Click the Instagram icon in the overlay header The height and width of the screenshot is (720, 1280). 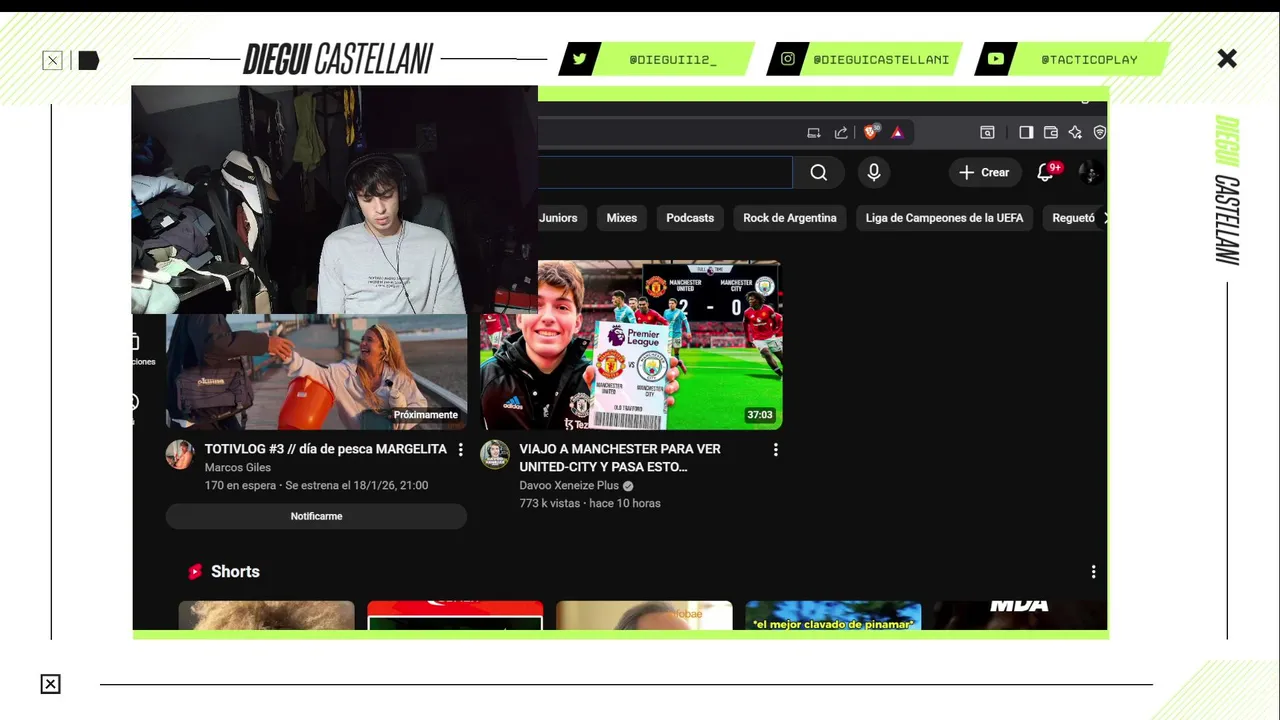pyautogui.click(x=788, y=59)
